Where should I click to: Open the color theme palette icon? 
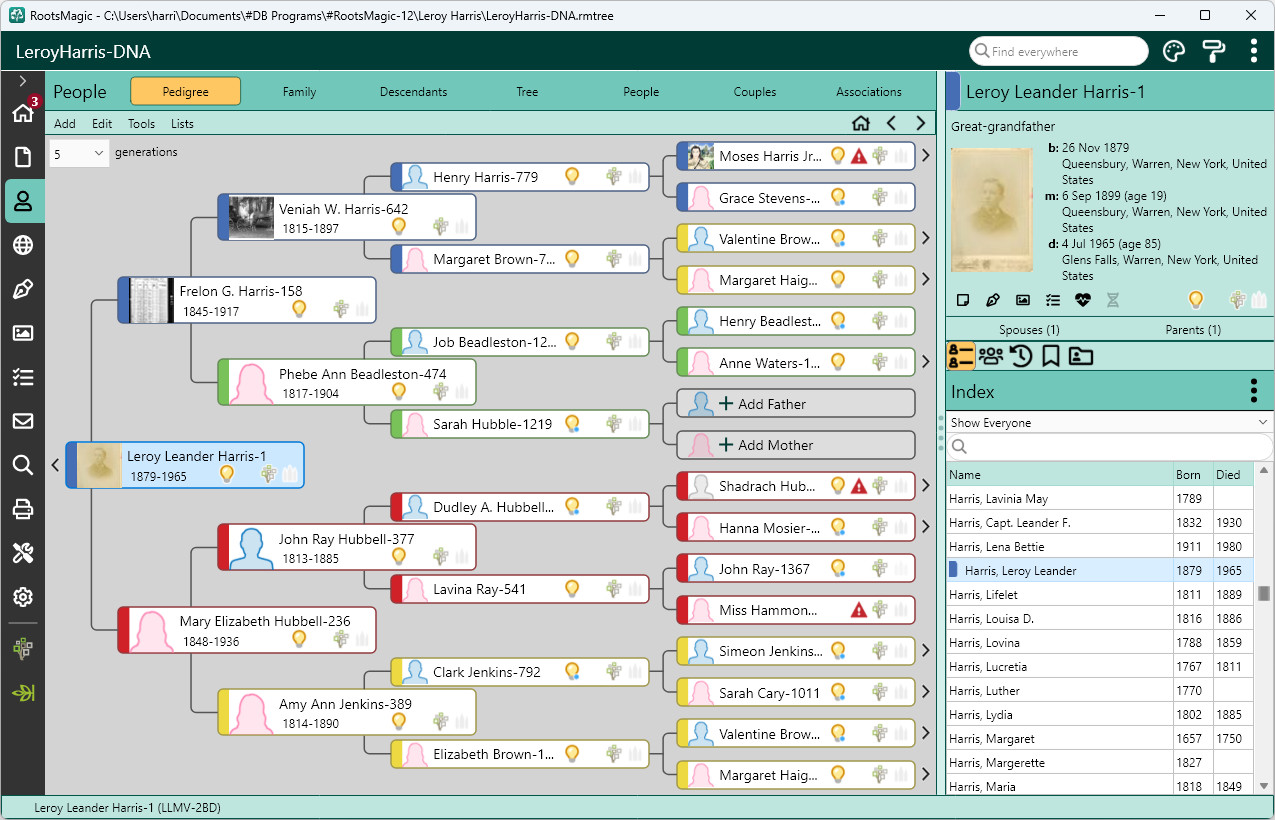[x=1174, y=51]
